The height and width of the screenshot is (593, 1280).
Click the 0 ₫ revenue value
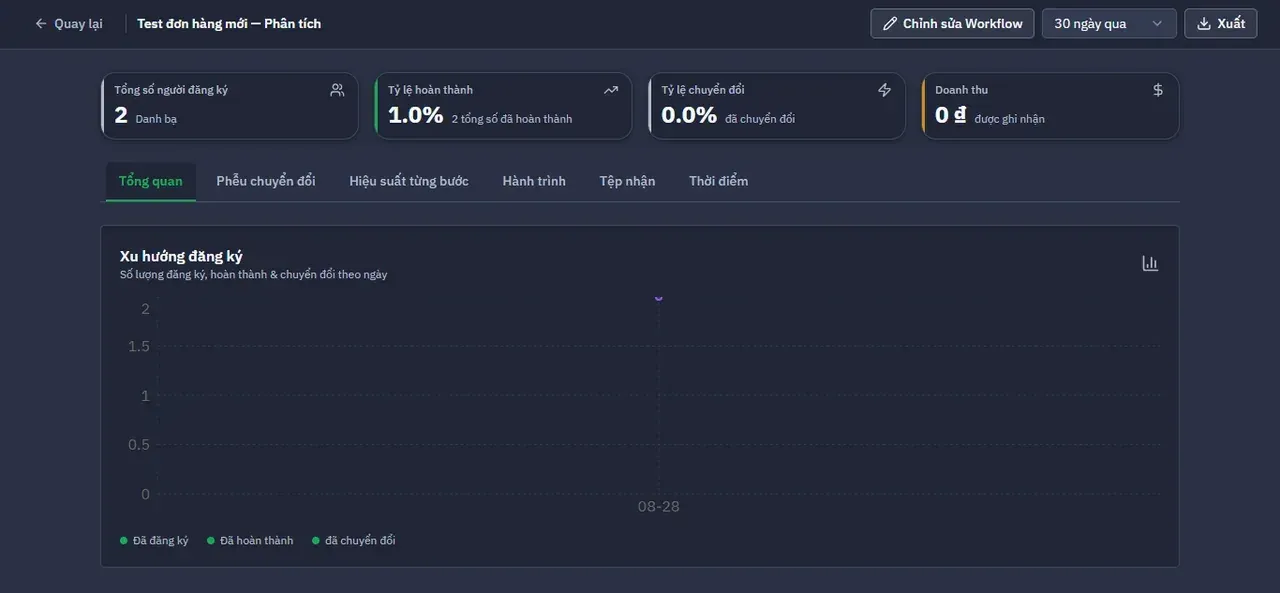pos(950,115)
